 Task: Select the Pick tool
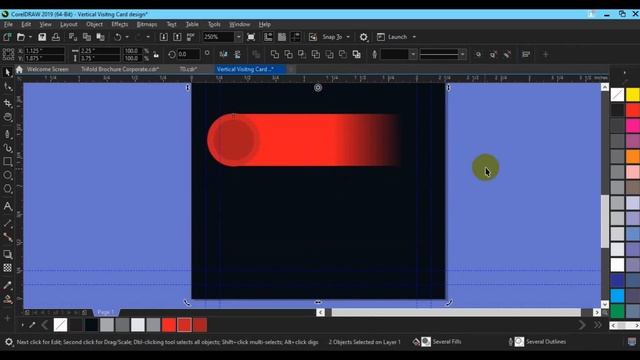(7, 72)
